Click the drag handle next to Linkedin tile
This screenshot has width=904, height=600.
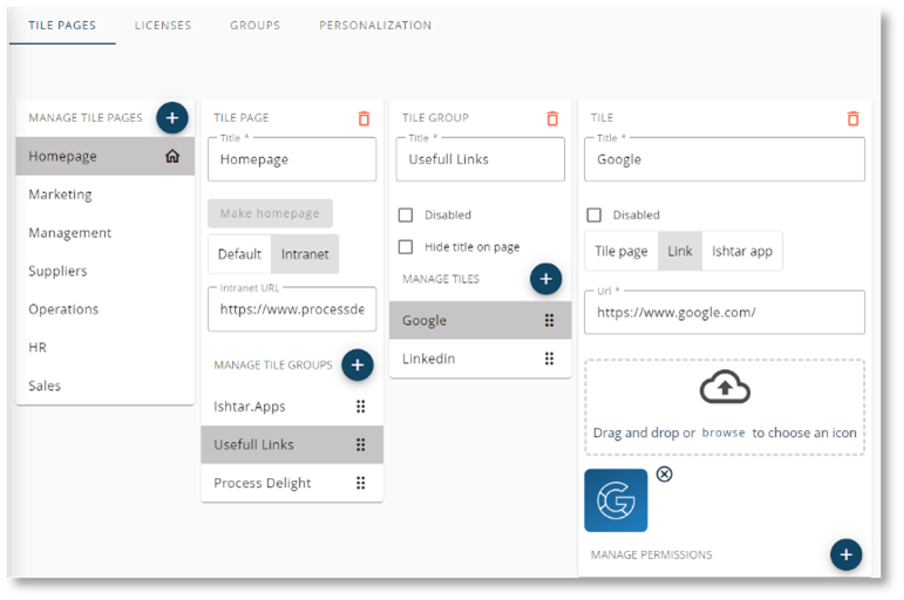click(549, 359)
